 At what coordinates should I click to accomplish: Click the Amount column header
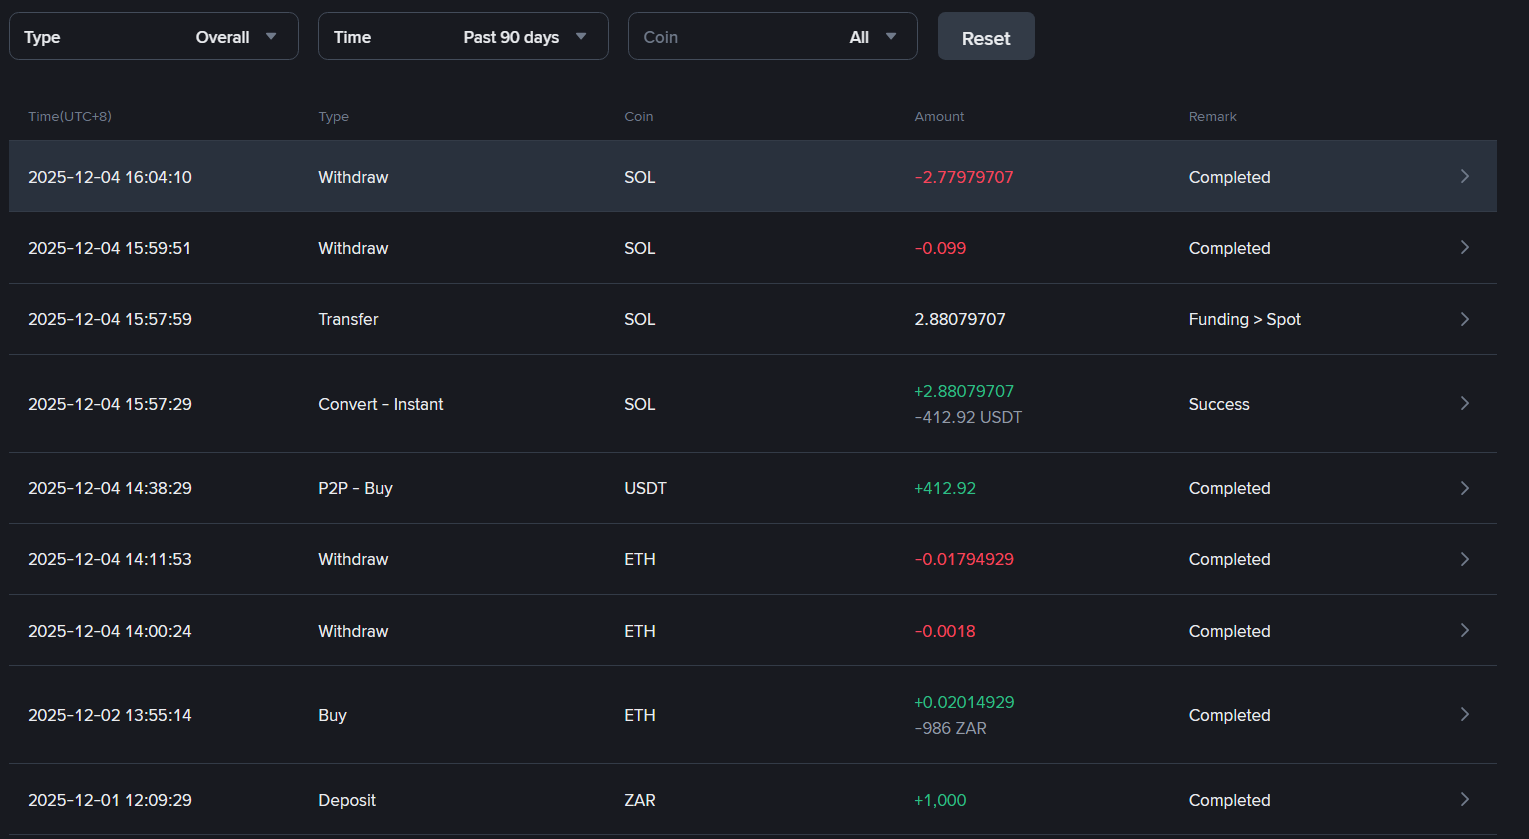tap(939, 117)
